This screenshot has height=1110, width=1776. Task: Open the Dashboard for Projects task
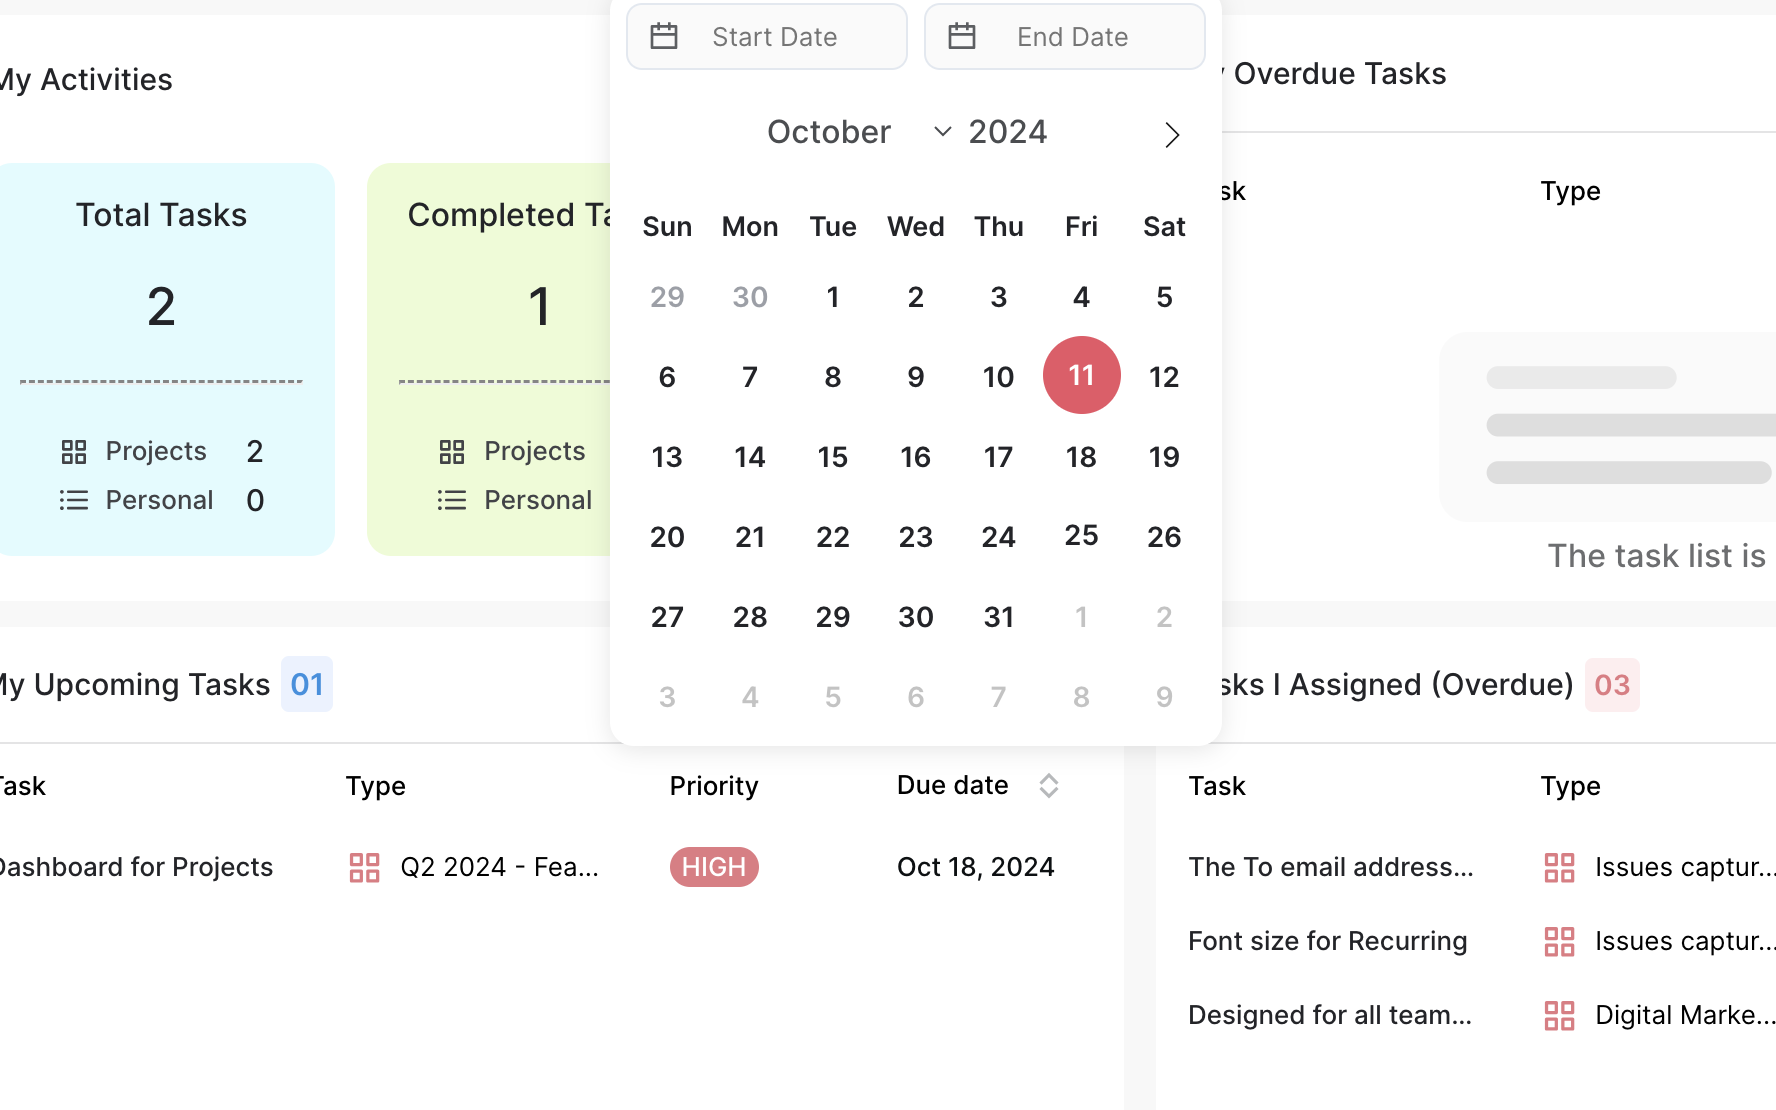[135, 867]
